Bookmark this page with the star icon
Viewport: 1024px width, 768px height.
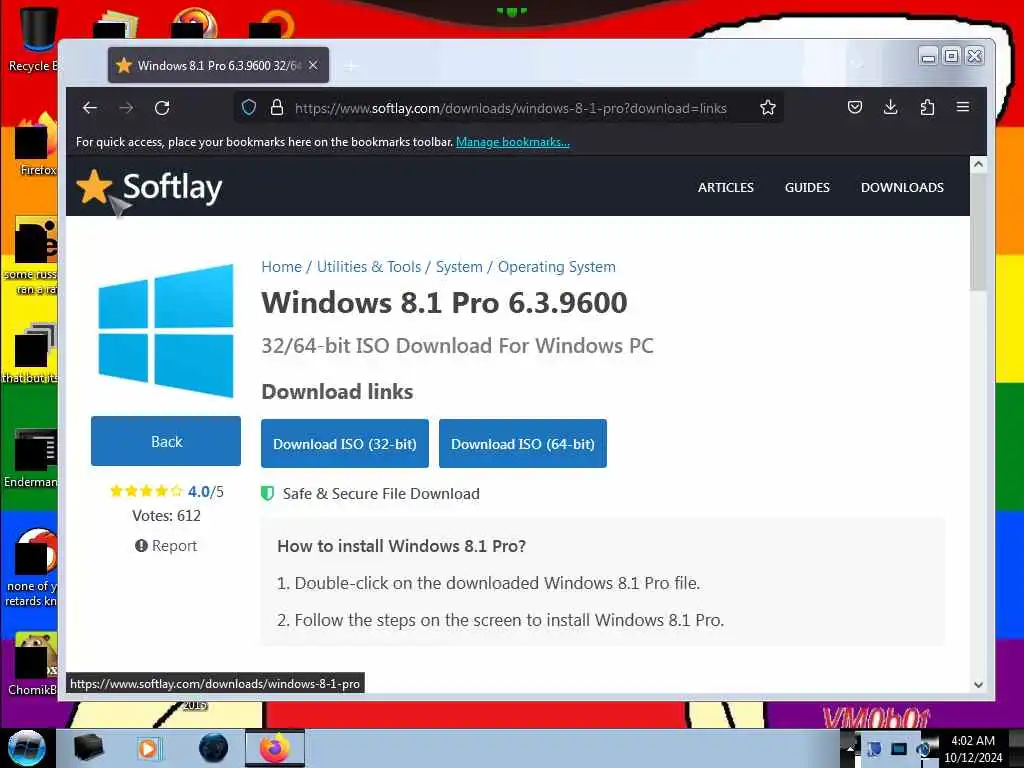pos(768,108)
